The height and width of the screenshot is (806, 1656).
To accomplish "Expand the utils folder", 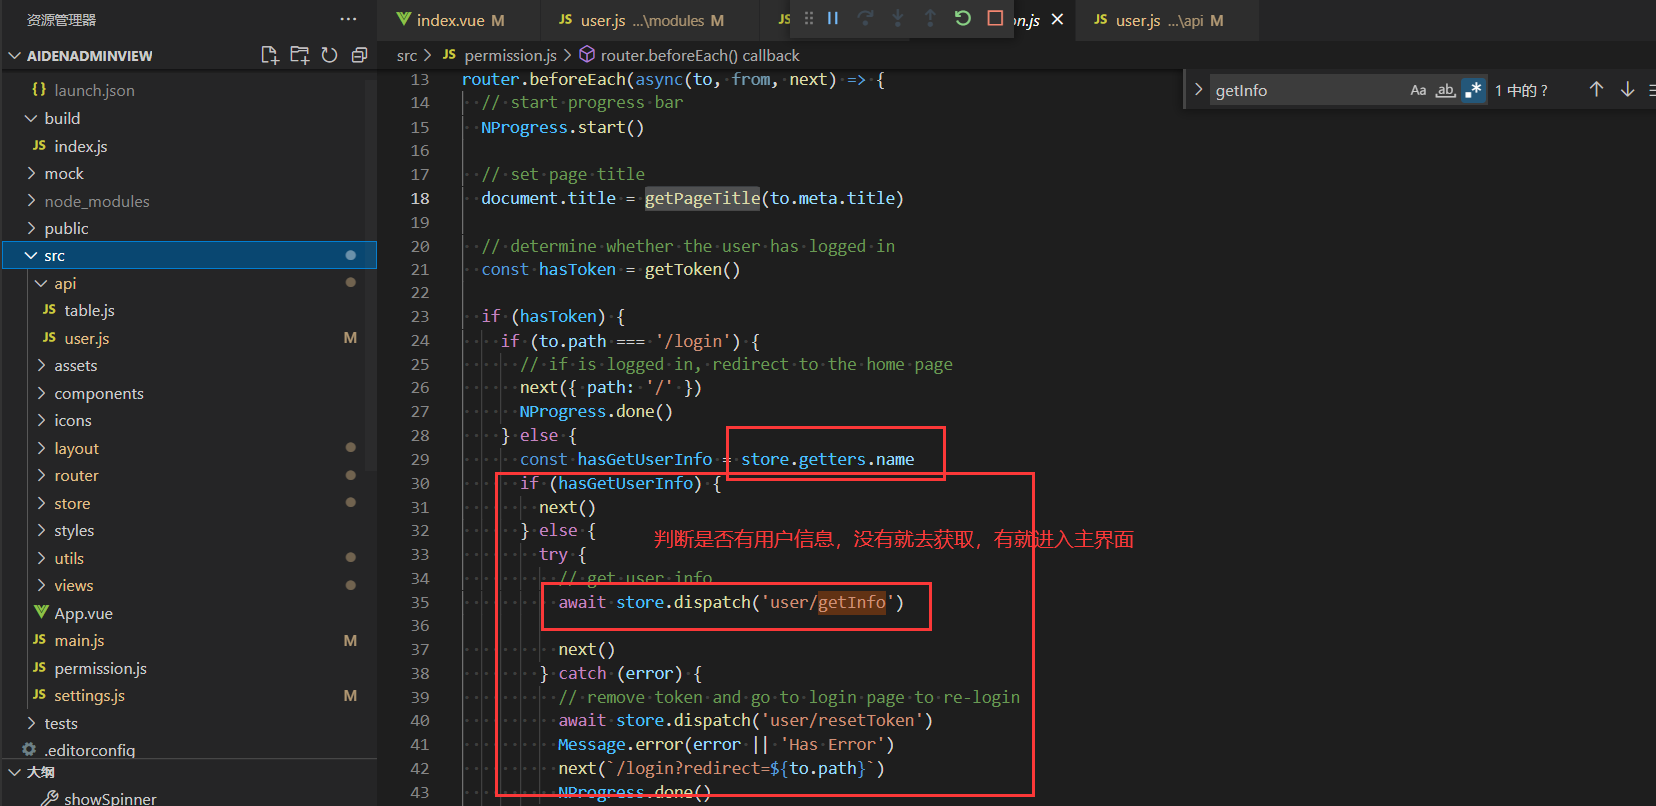I will (69, 559).
